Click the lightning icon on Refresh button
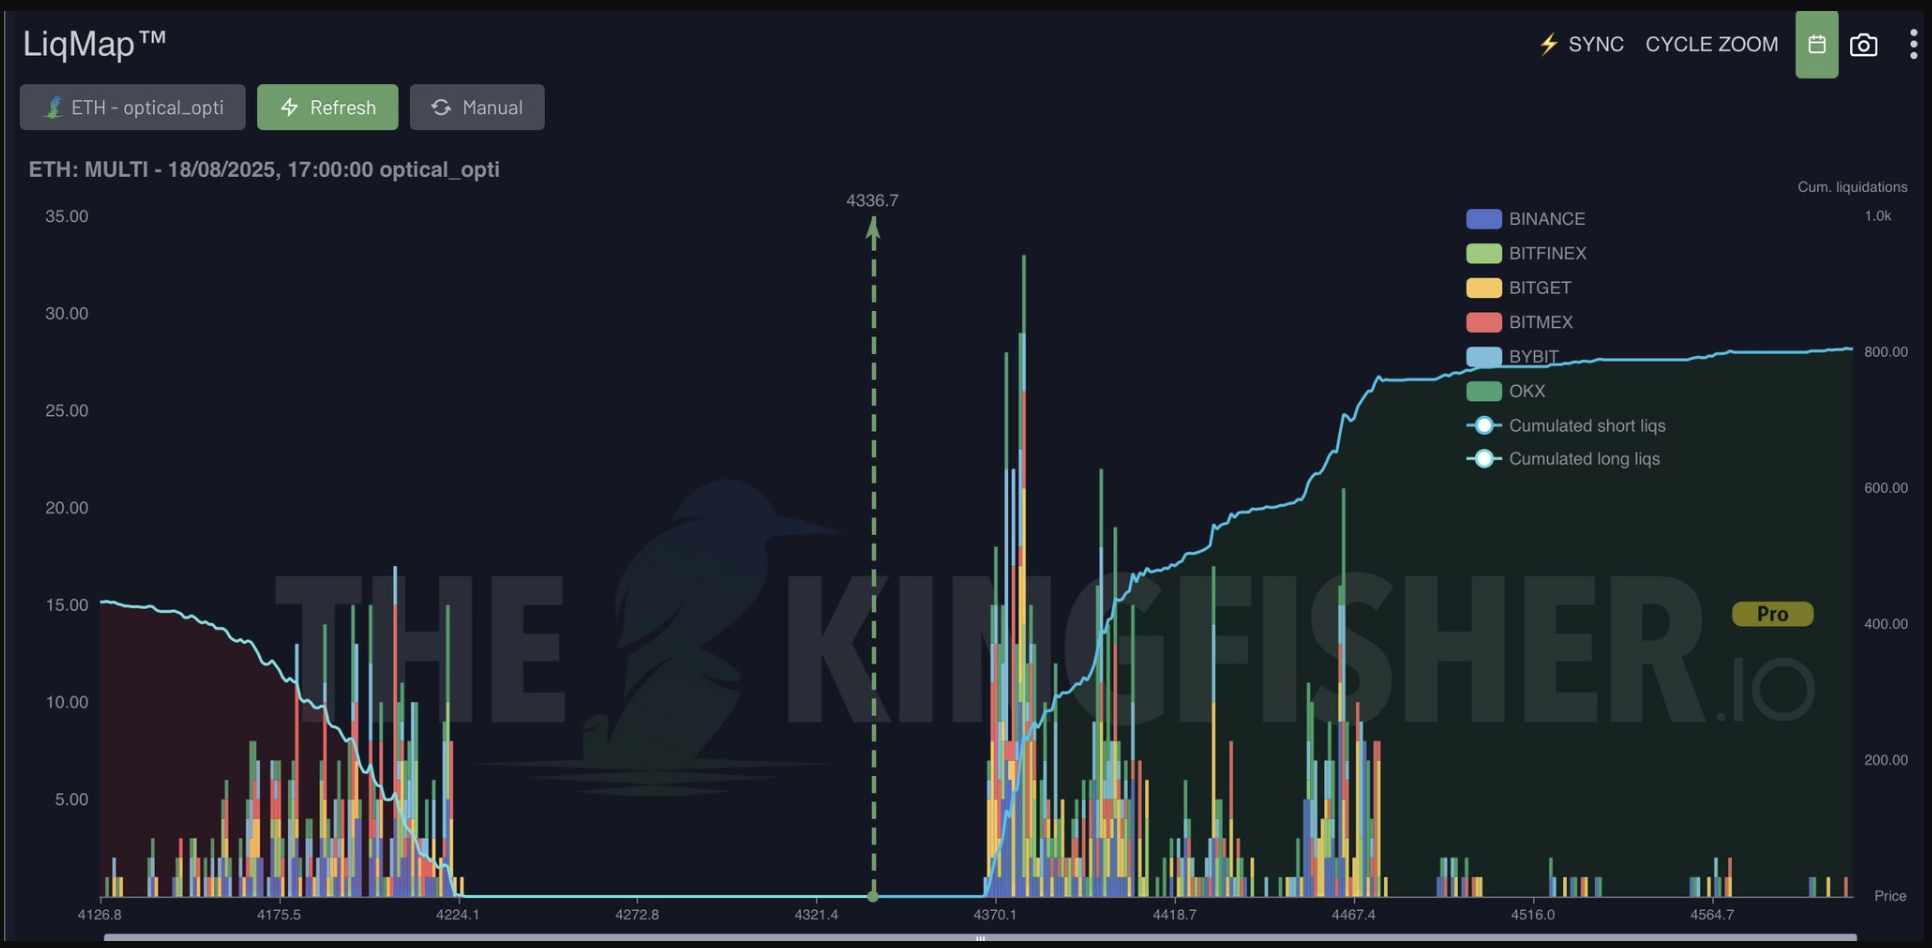This screenshot has height=948, width=1932. [x=290, y=107]
